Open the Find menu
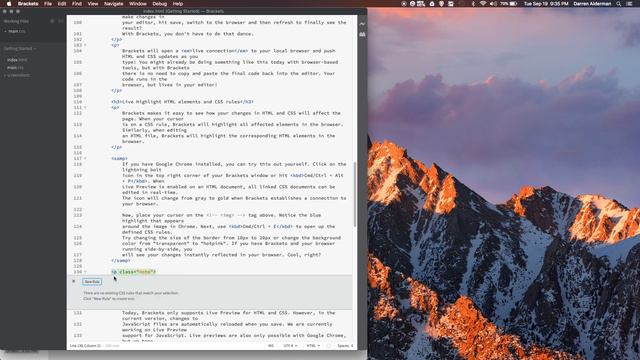640x360 pixels. coord(77,4)
